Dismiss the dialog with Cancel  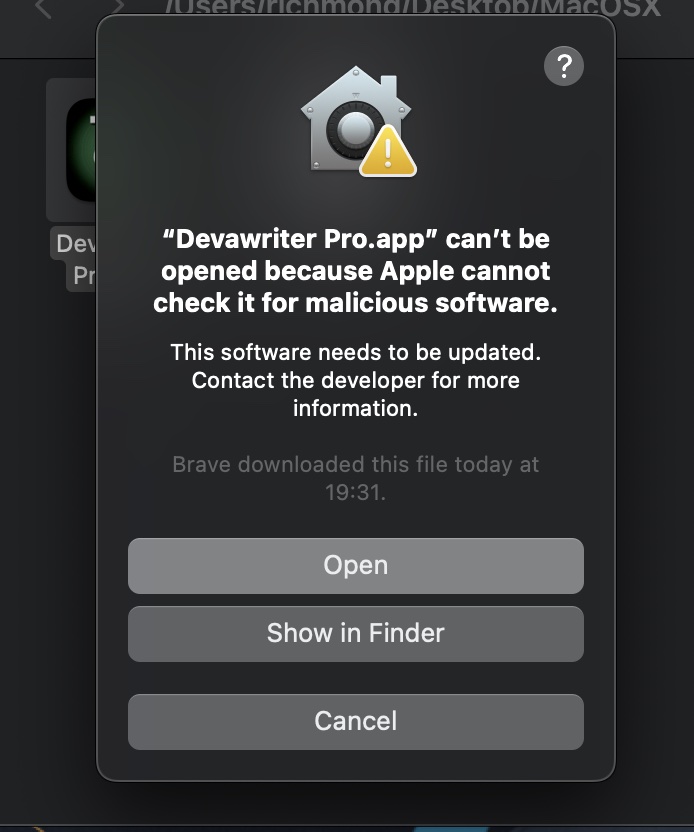355,722
